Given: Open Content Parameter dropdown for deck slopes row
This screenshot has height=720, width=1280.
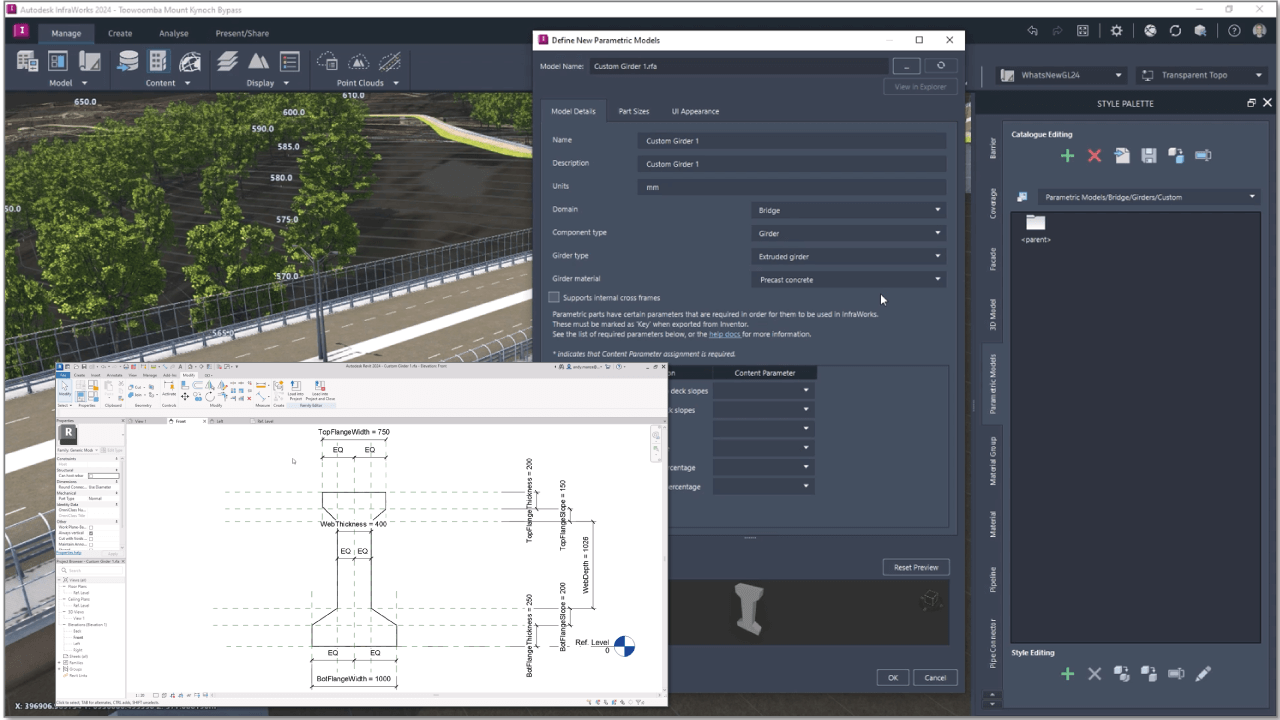Looking at the screenshot, I should [764, 391].
